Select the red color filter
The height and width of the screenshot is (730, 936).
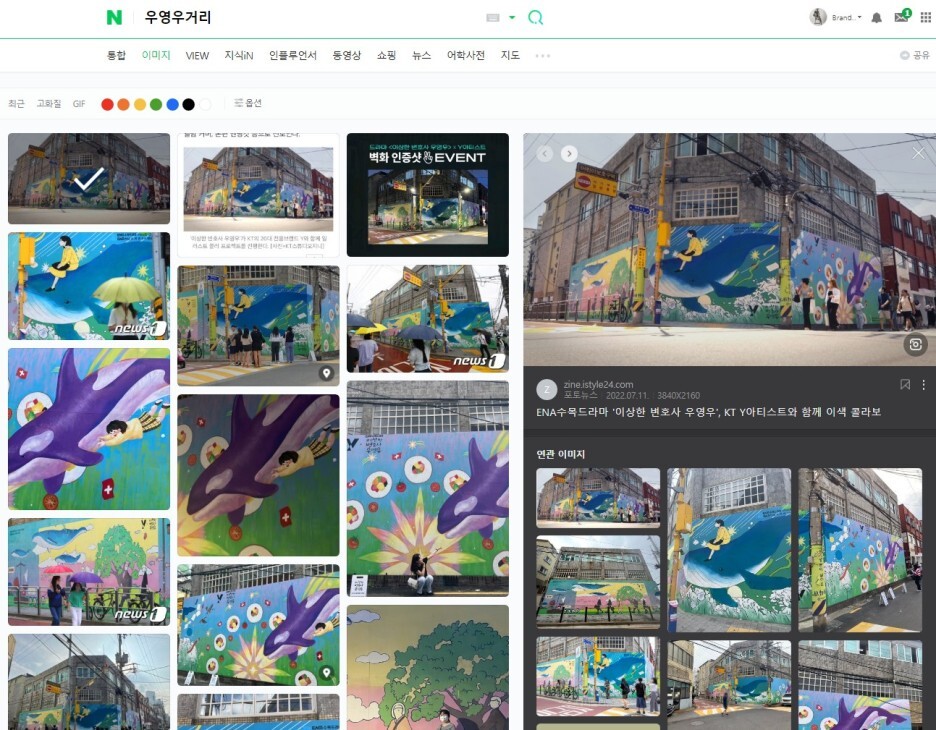[x=107, y=104]
